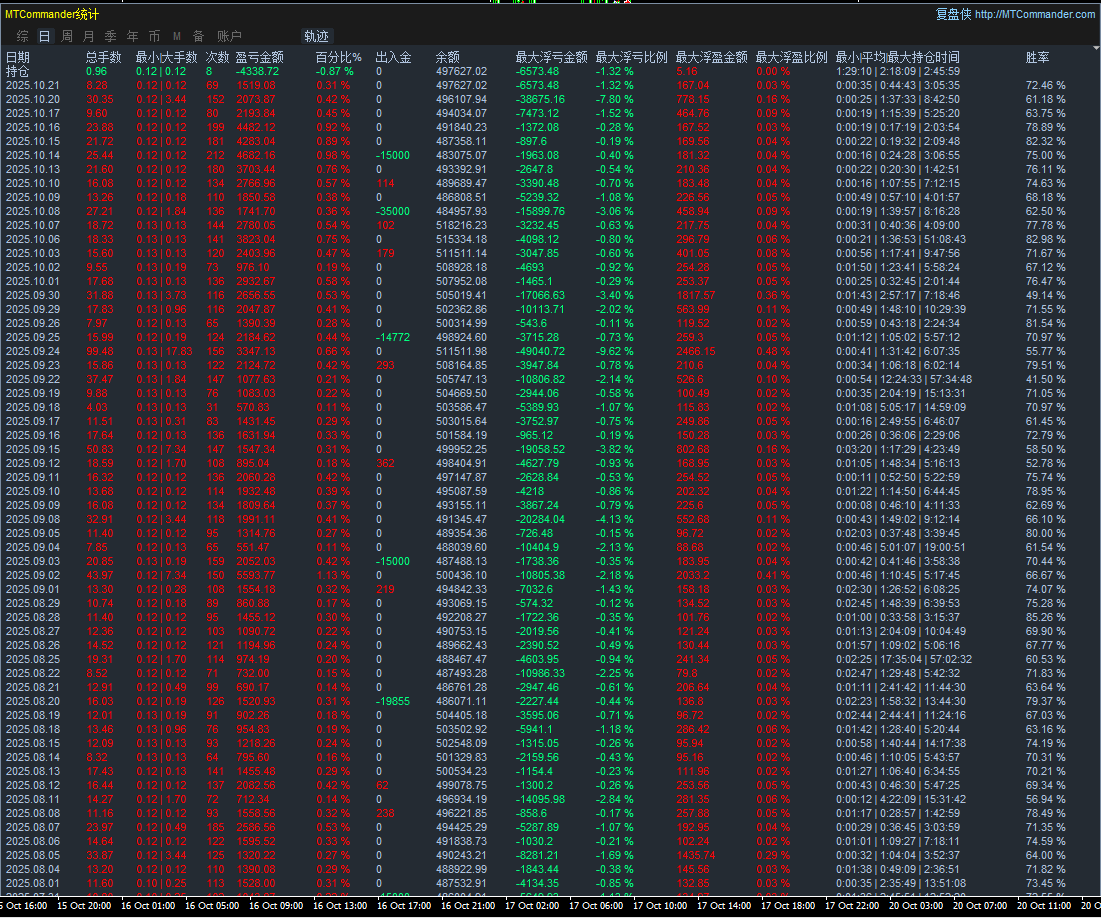Click the 最大浮亏比例 column header
Screen dimensions: 1101x919
coord(631,58)
